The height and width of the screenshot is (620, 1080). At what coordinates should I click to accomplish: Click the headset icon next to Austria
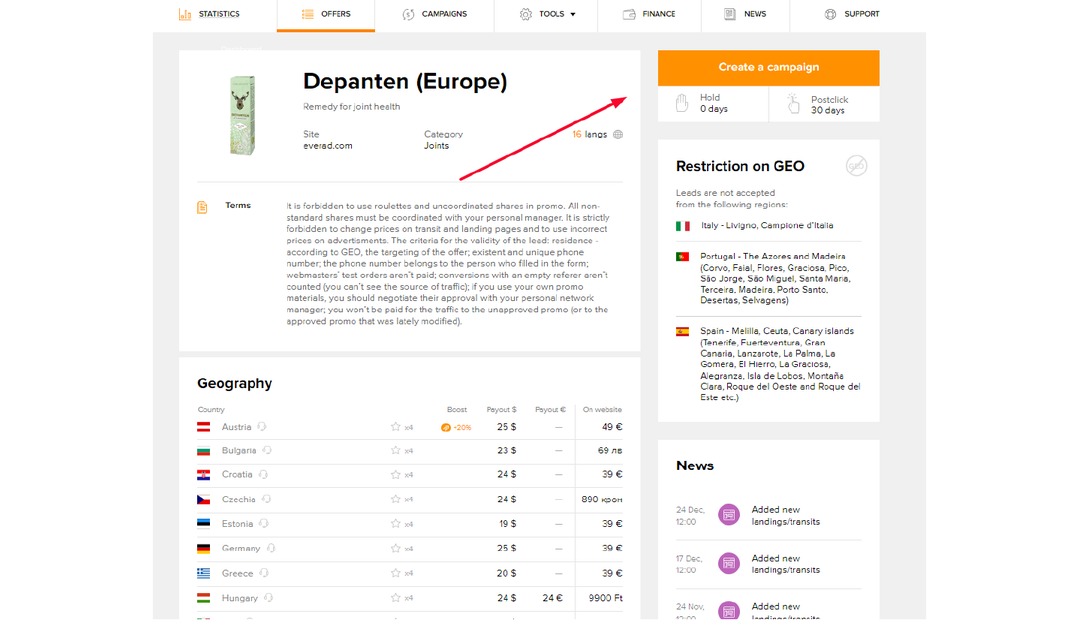tap(262, 427)
